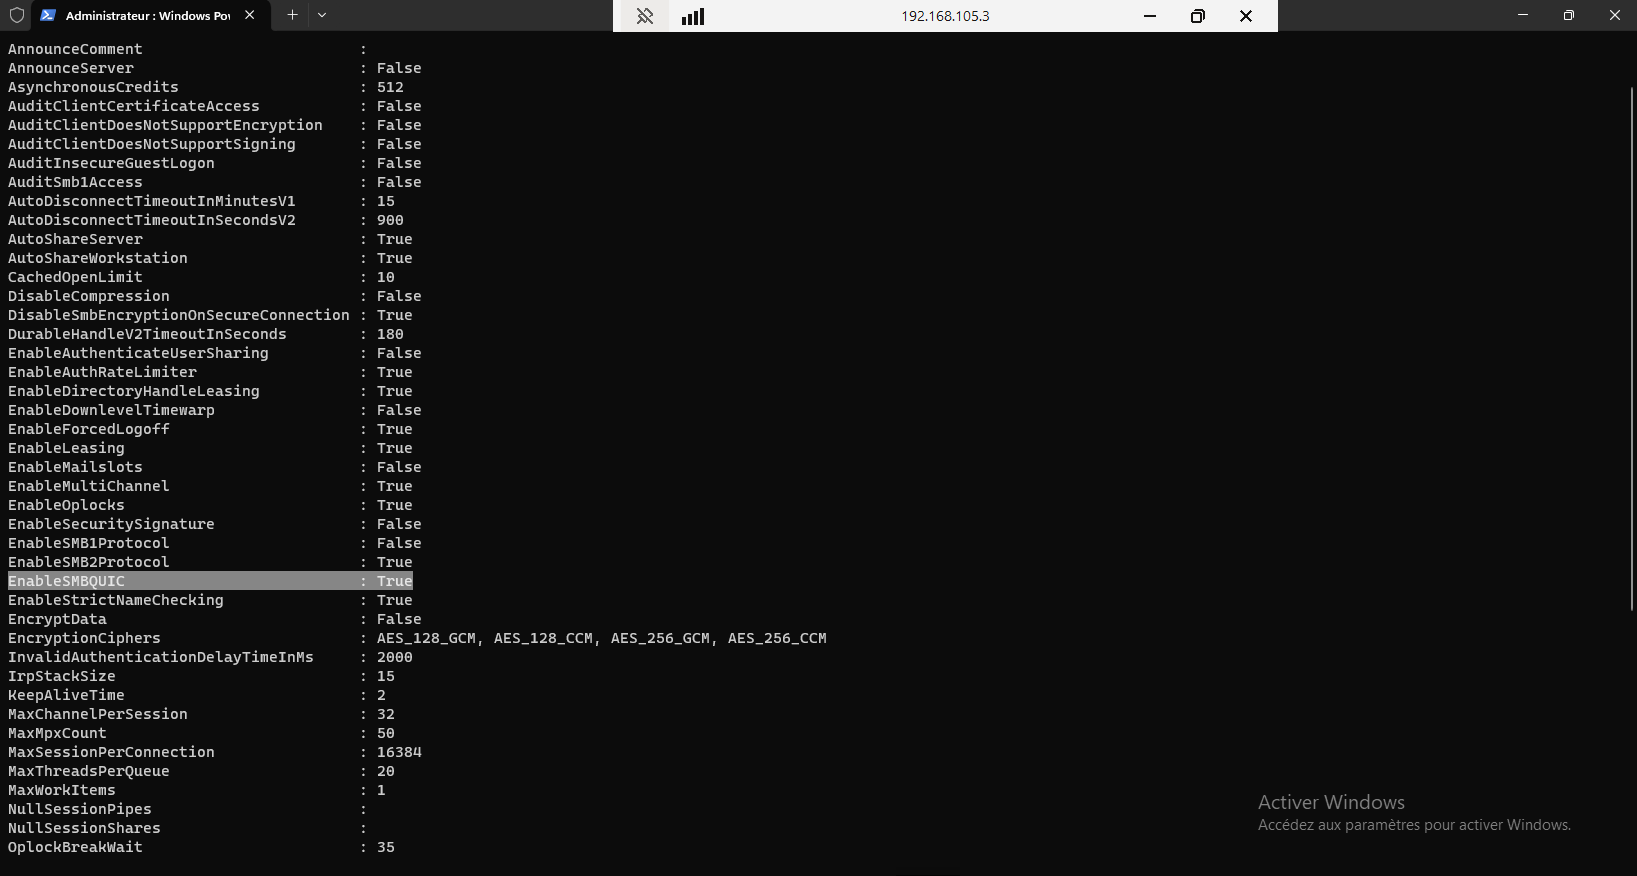Show connection quality signal info
Screen dimensions: 1637x876
[x=693, y=16]
